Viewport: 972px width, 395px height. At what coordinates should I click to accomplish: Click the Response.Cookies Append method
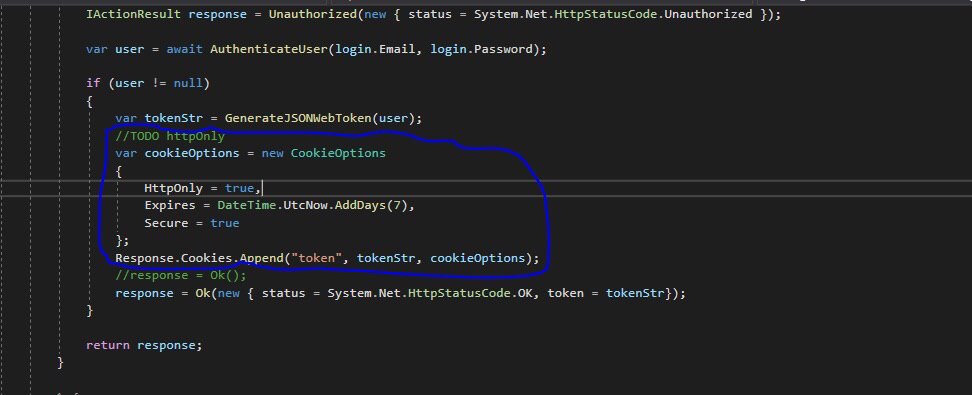point(261,258)
